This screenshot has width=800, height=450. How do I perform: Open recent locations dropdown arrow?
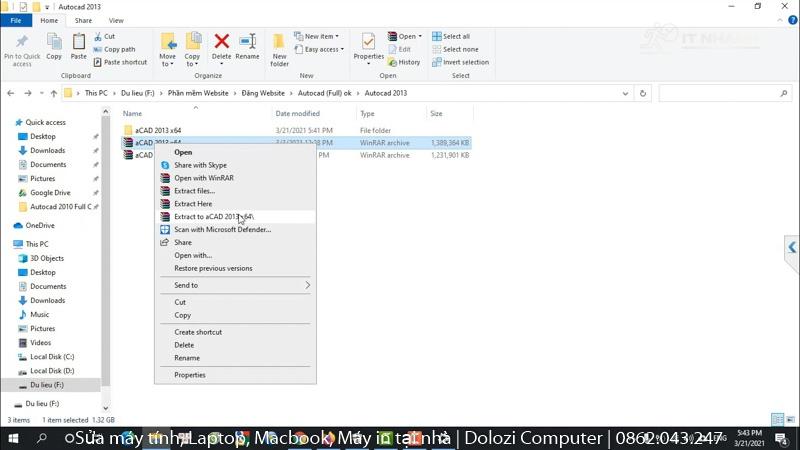[41, 93]
